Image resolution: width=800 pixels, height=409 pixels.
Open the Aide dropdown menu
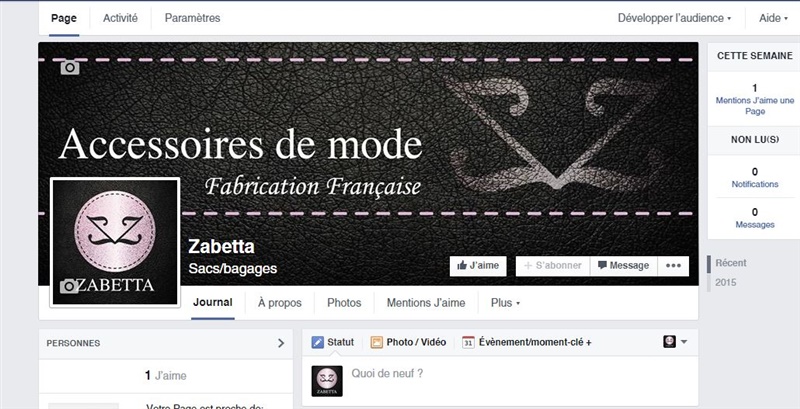773,18
